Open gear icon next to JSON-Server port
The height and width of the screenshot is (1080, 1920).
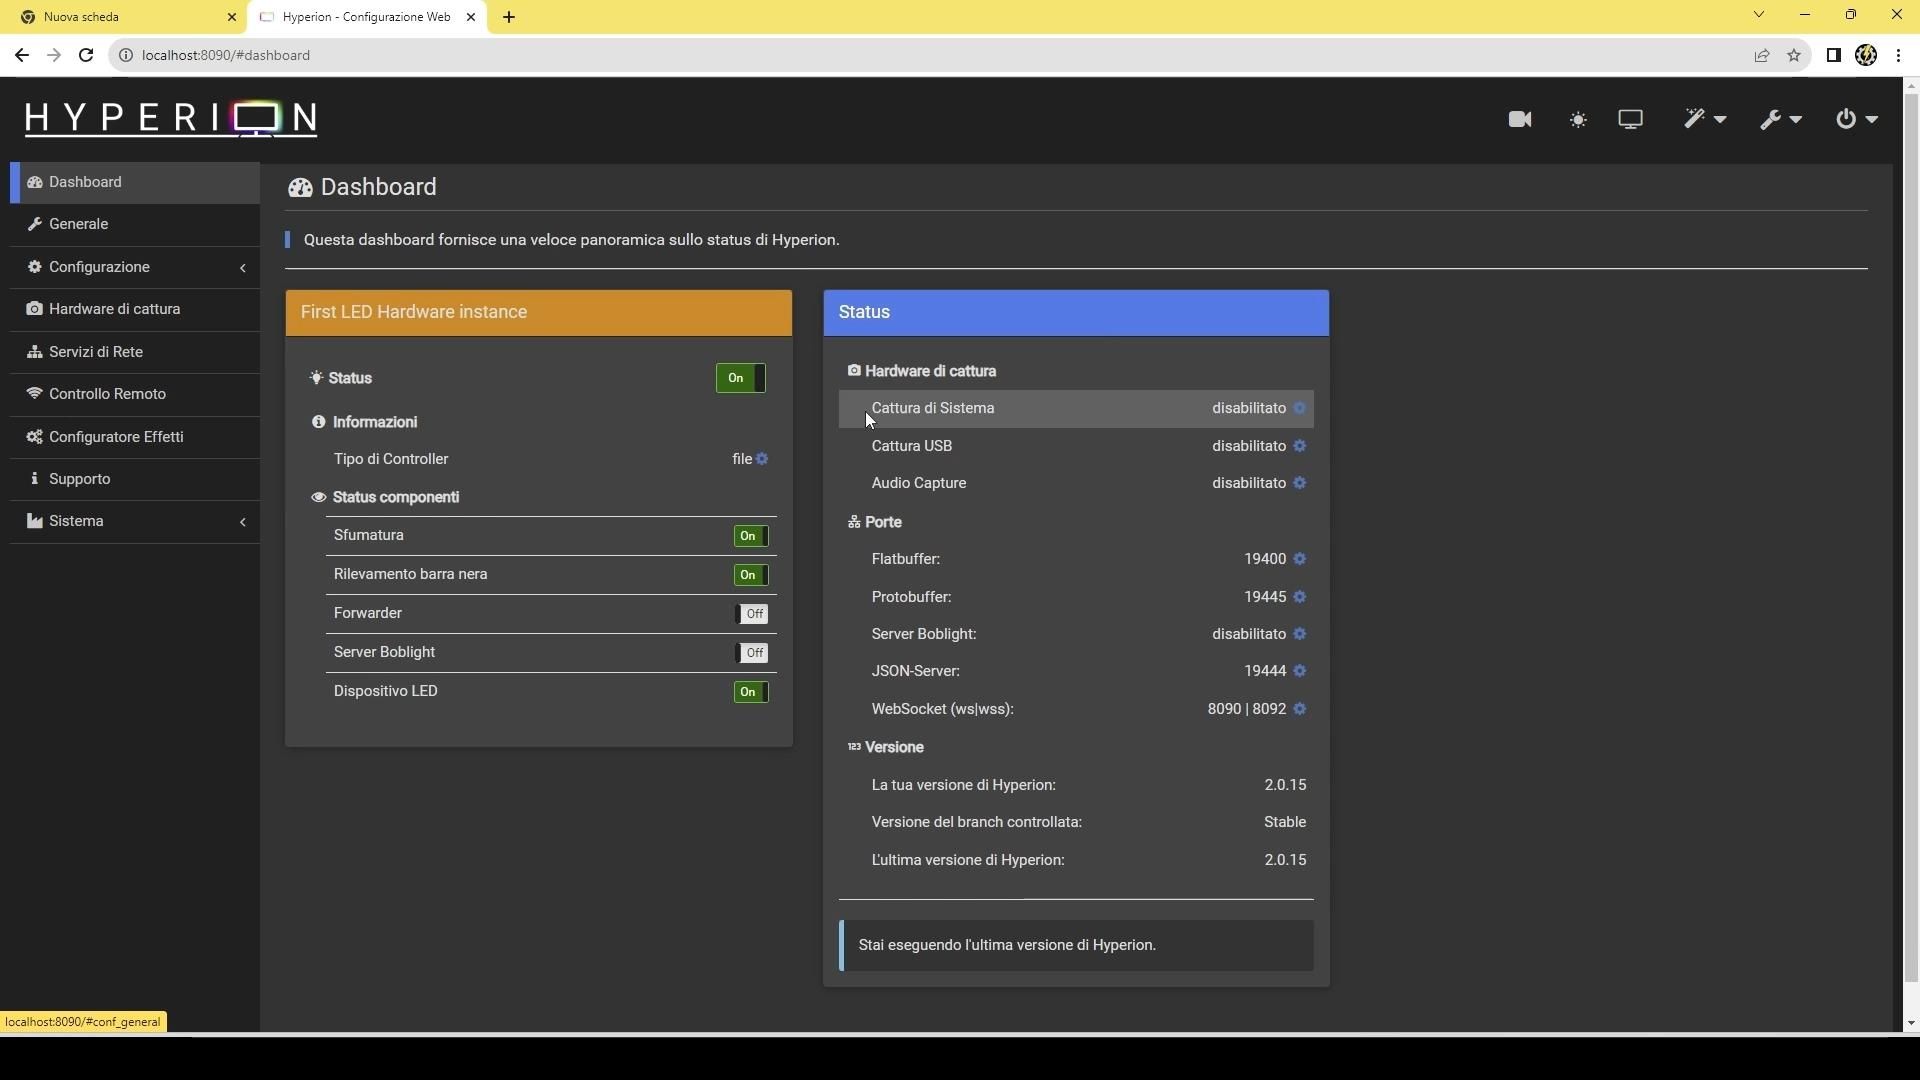(1299, 671)
